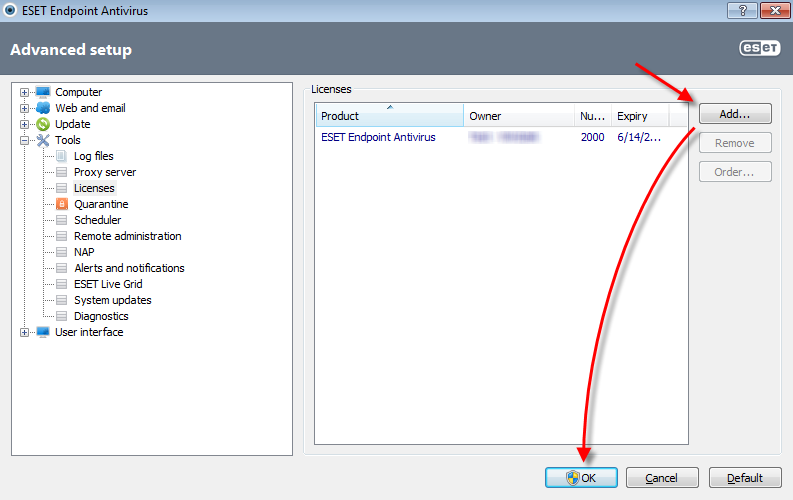The width and height of the screenshot is (793, 500).
Task: Click the ESET logo in header
Action: (760, 48)
